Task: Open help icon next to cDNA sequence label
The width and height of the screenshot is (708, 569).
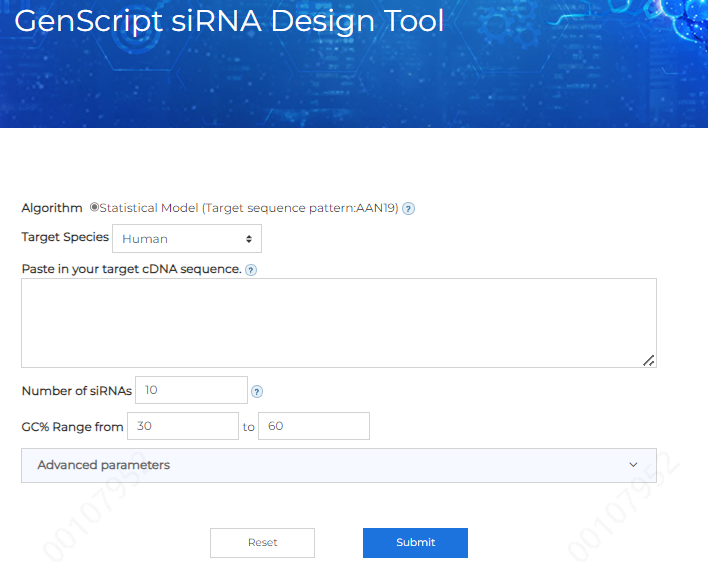Action: [251, 270]
